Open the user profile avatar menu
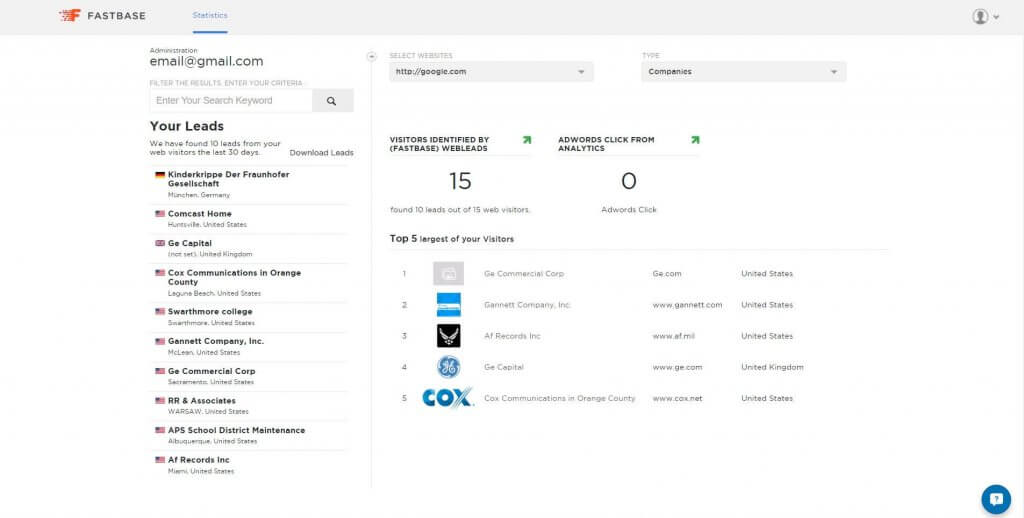 click(x=980, y=16)
